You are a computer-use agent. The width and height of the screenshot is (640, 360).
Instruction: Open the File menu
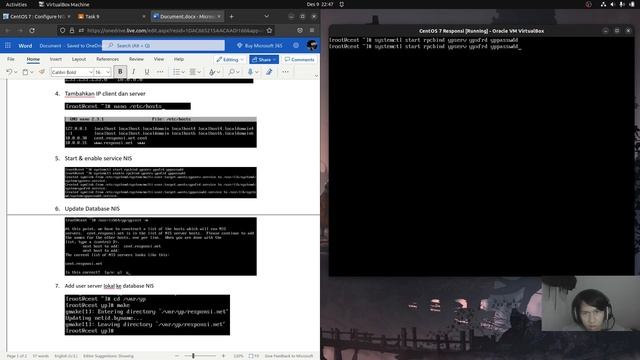coord(11,59)
